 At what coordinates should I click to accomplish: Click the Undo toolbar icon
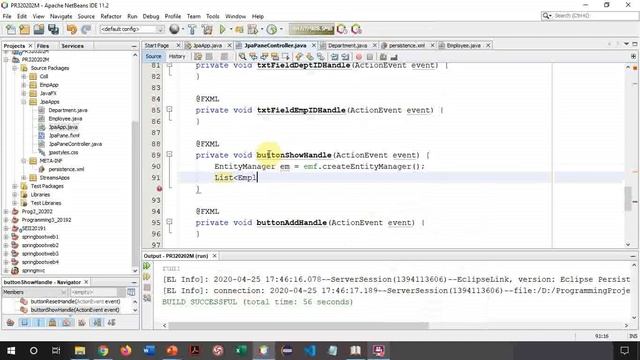tap(72, 29)
